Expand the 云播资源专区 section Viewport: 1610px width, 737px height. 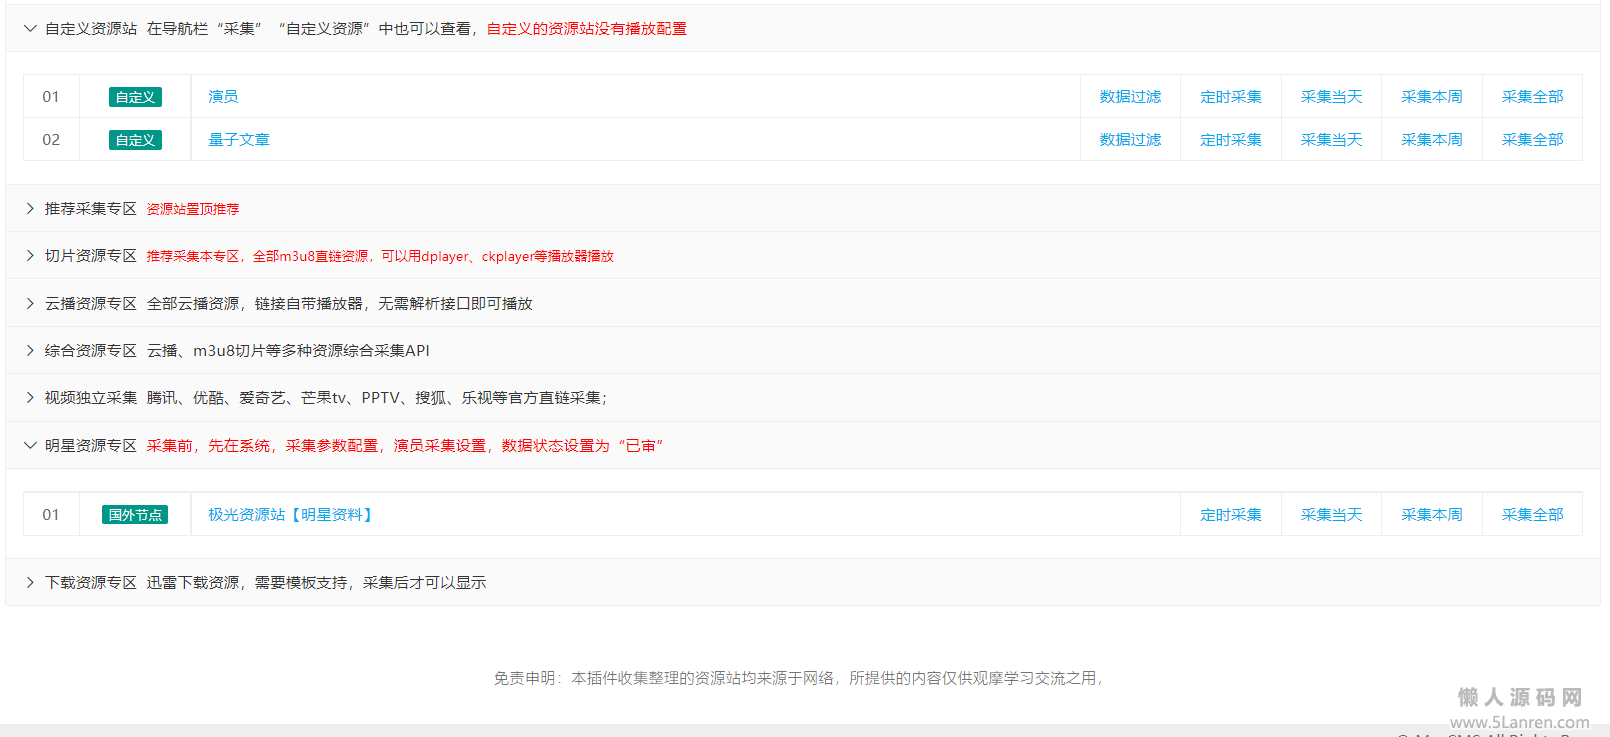point(90,303)
